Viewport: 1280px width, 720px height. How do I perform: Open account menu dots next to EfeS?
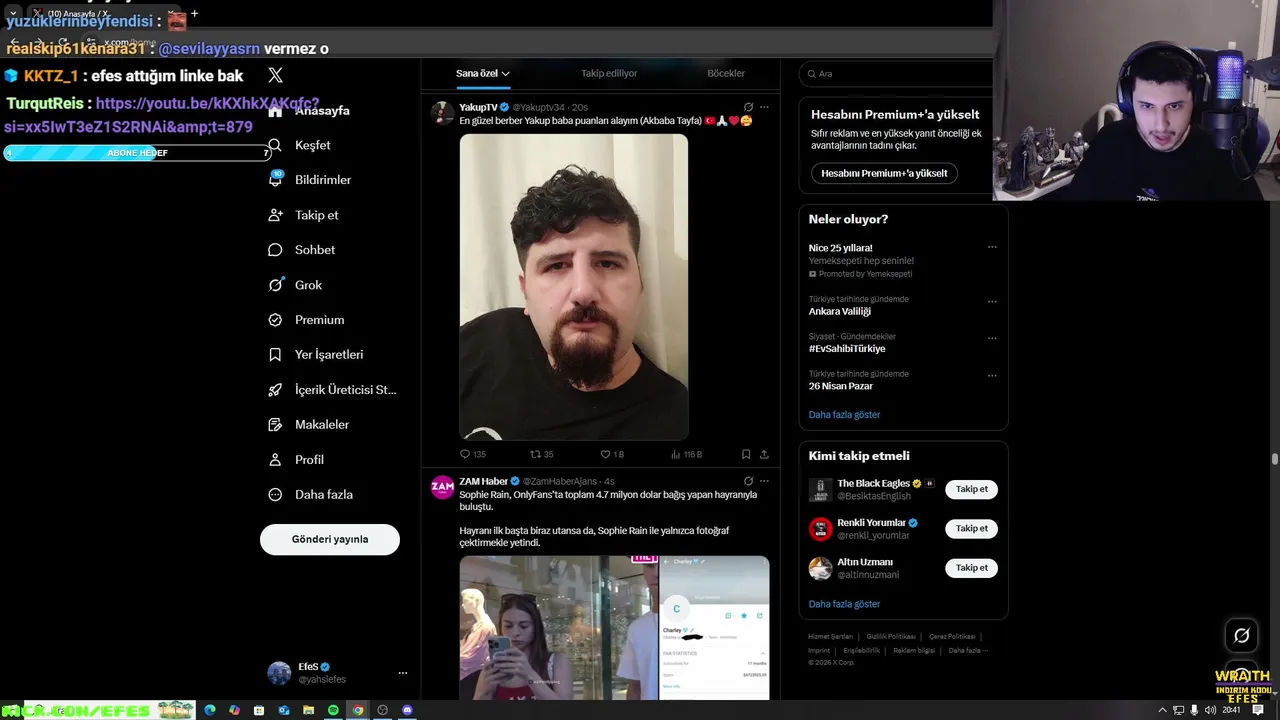[x=403, y=673]
